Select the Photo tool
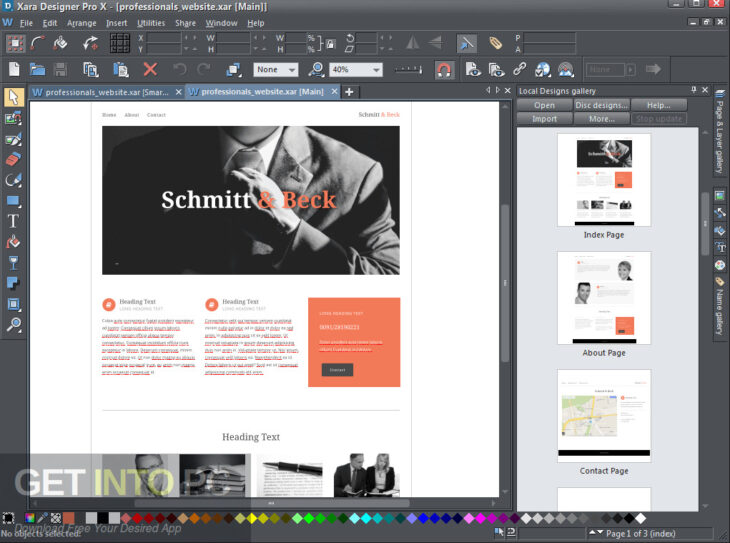The width and height of the screenshot is (730, 543). (13, 118)
